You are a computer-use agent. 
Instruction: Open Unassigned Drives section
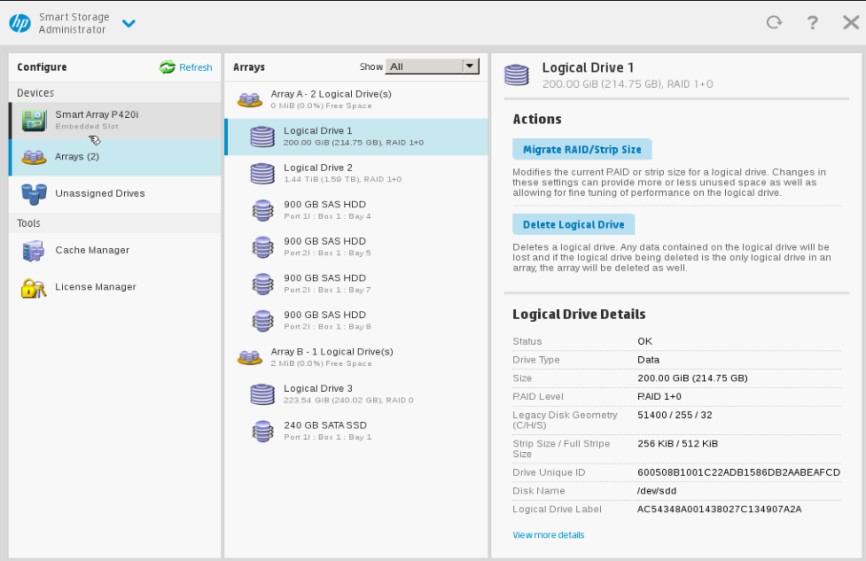point(99,194)
